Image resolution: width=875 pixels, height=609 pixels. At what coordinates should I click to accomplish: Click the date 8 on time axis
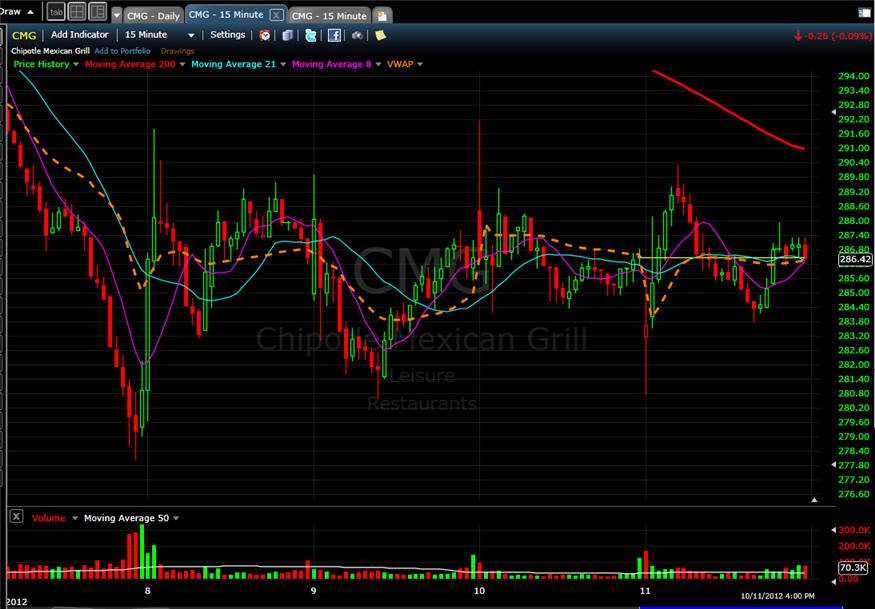click(147, 591)
